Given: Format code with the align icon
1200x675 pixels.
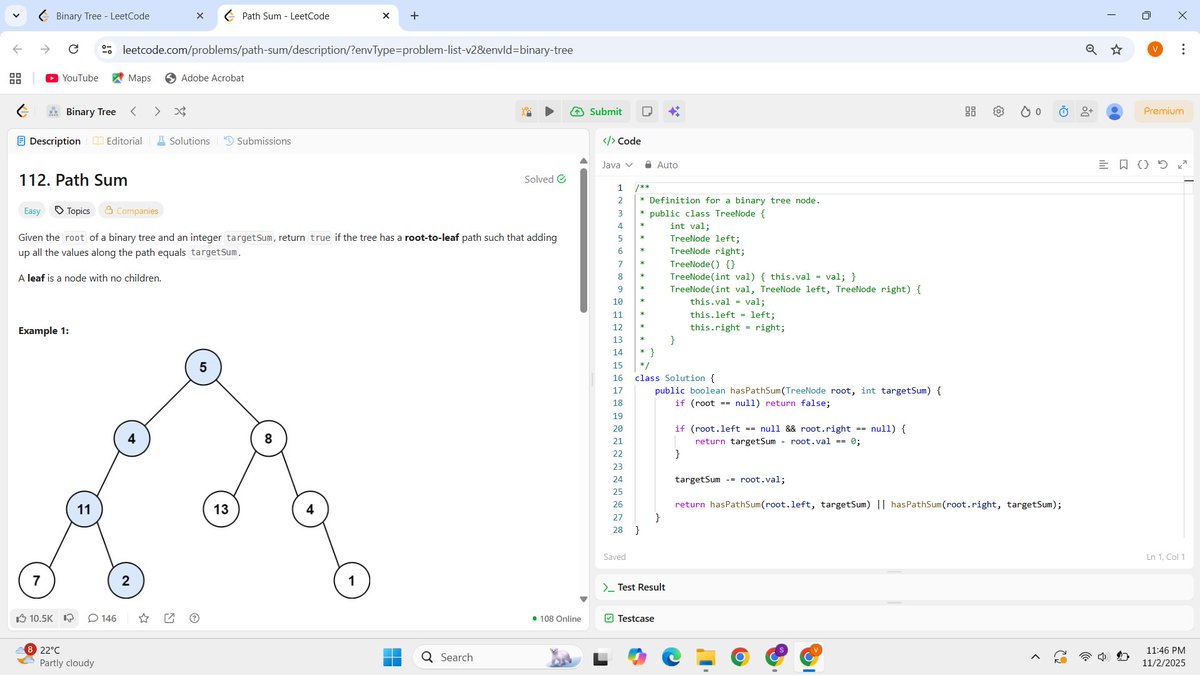Looking at the screenshot, I should pyautogui.click(x=1103, y=165).
